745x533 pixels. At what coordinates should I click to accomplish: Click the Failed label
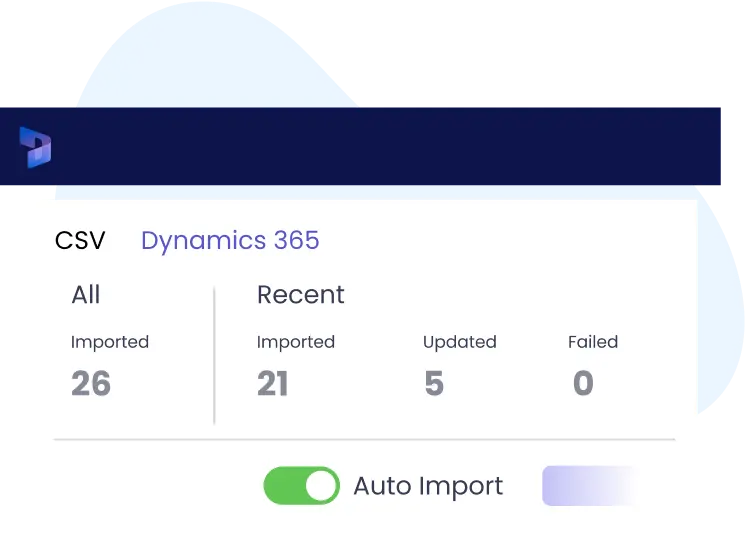point(593,342)
